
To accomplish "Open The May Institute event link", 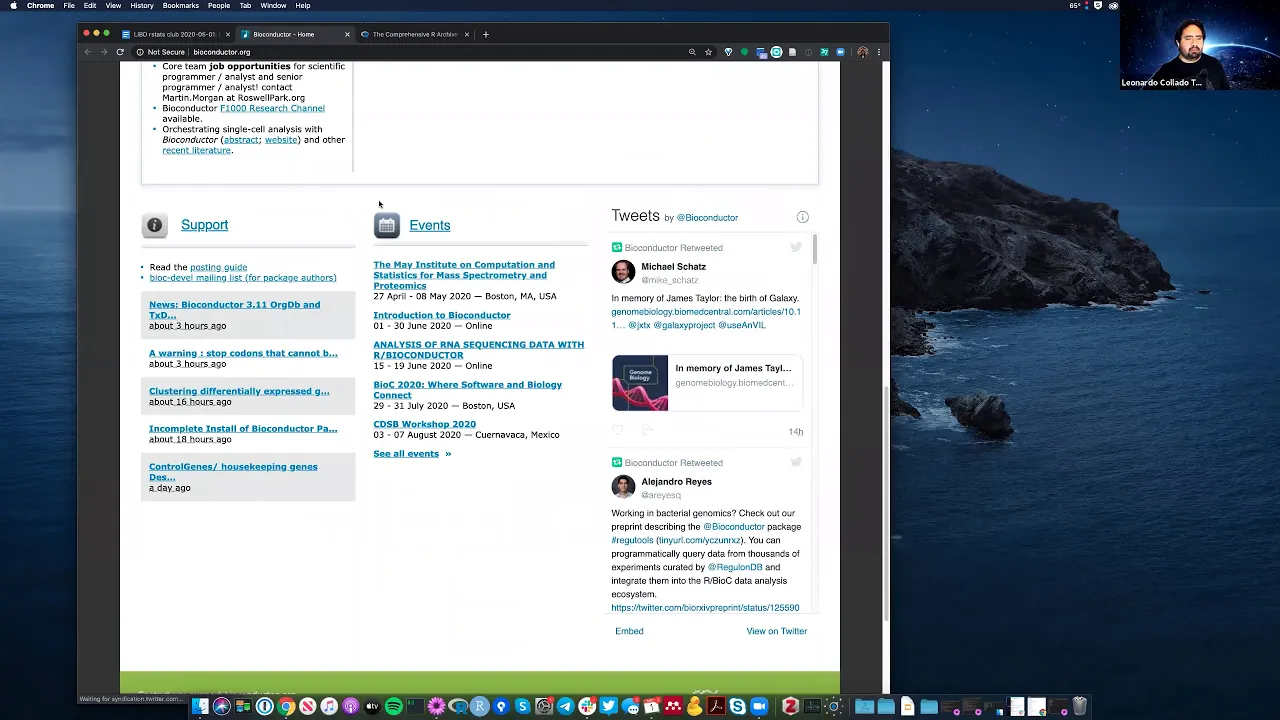I will 464,275.
